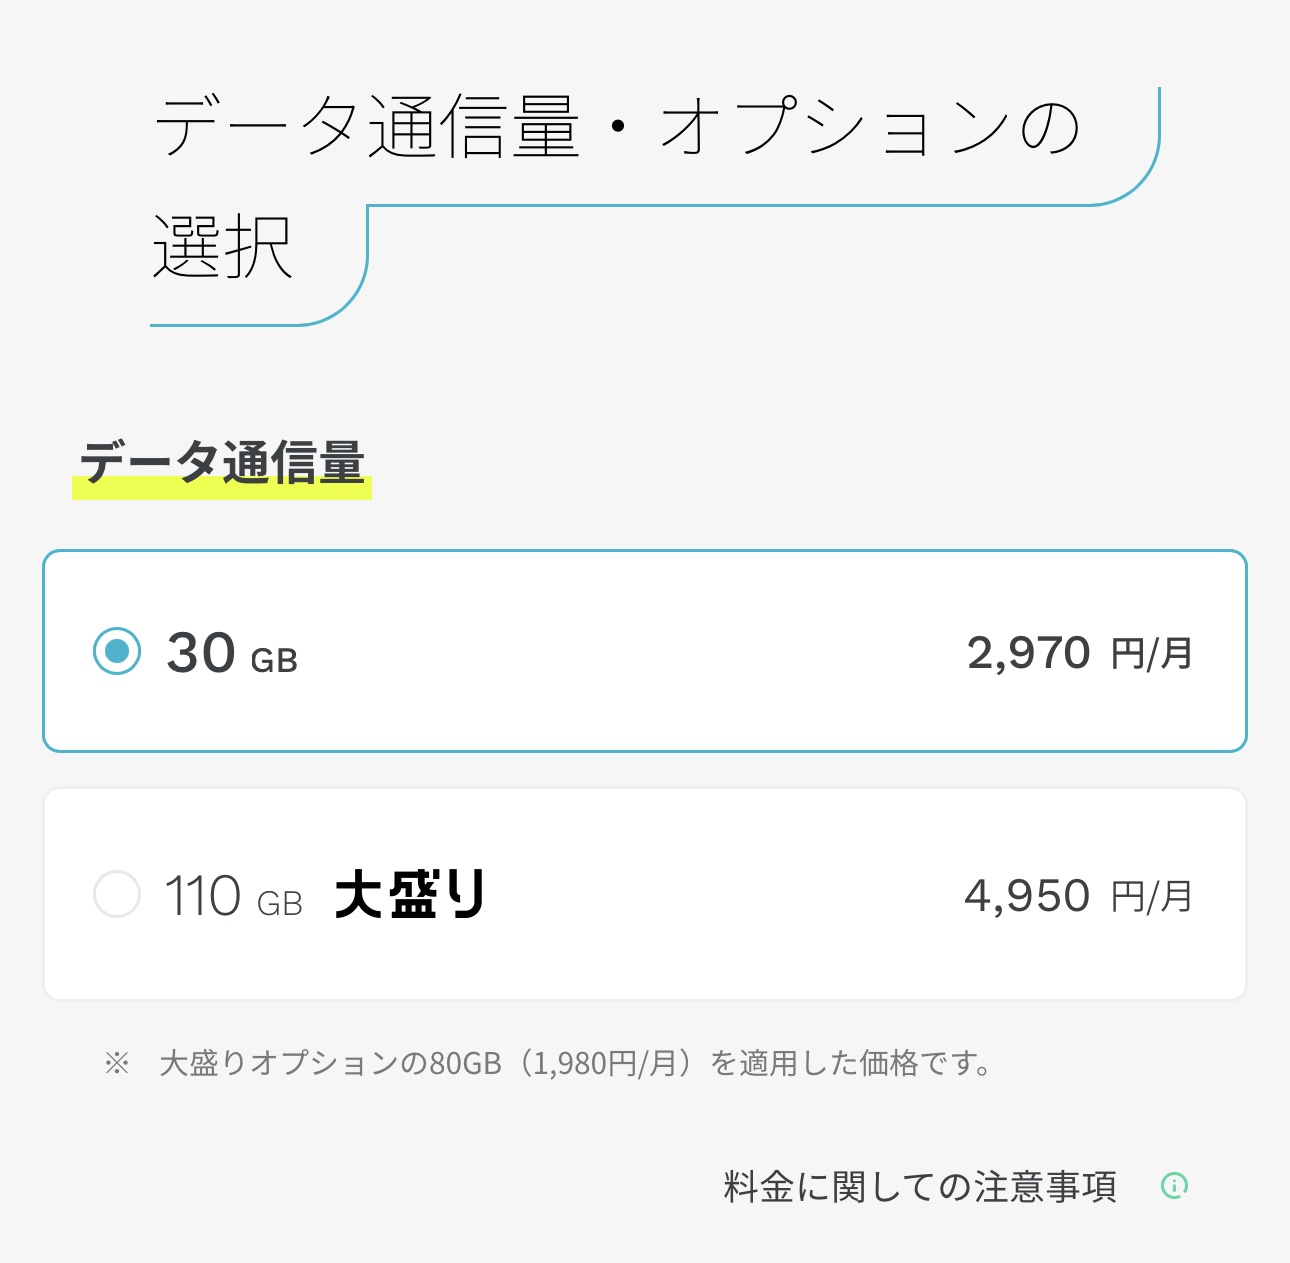Choose the 110 GB 大盛り plan card
This screenshot has width=1290, height=1263.
click(x=645, y=894)
